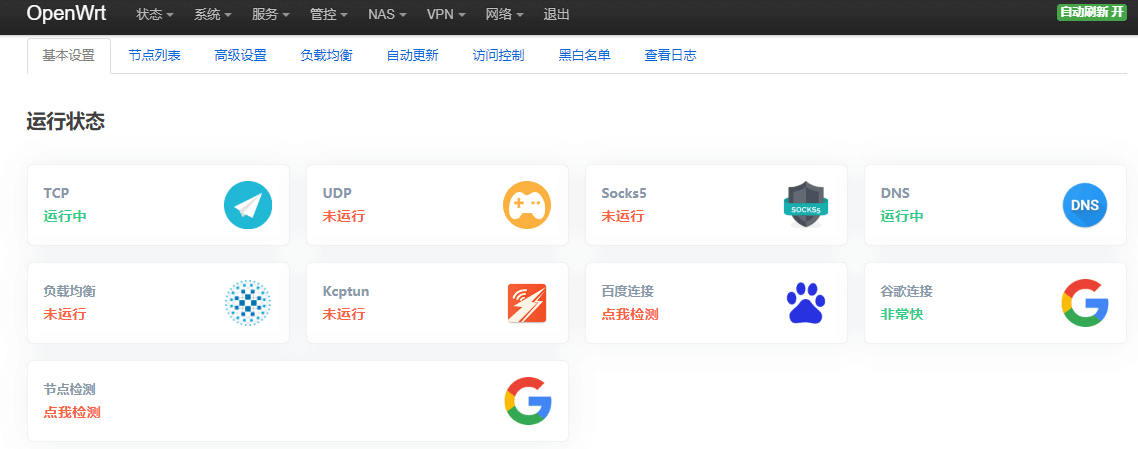The width and height of the screenshot is (1138, 449).
Task: Toggle the 自动刷新 开 auto-refresh badge
Action: (1091, 12)
